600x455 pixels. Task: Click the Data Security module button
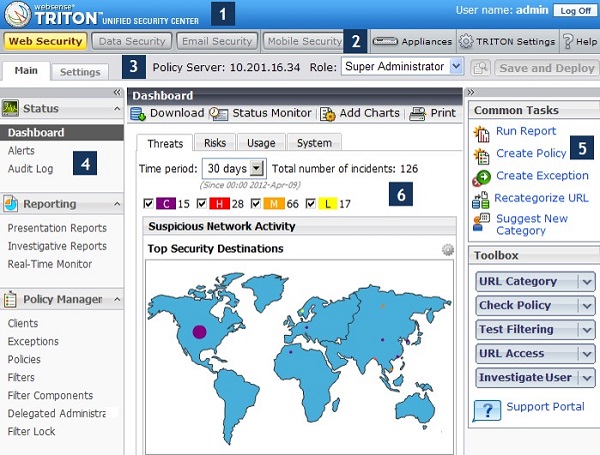tap(132, 41)
